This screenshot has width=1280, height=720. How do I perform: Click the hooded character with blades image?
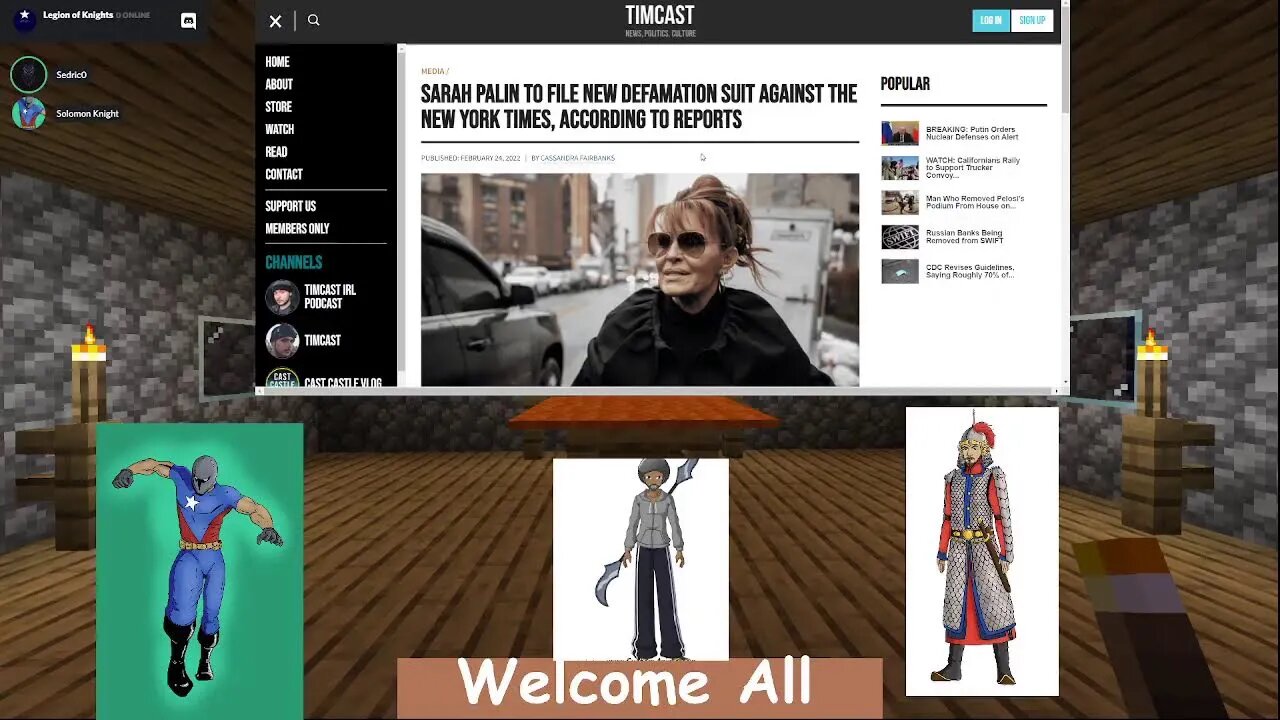coord(640,560)
